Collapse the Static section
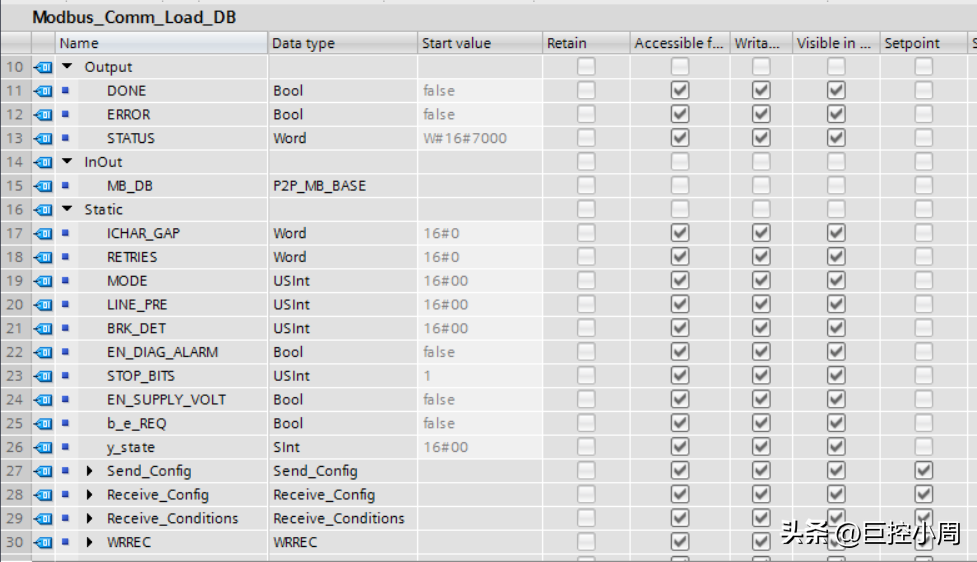Screen dimensions: 977x562 68,210
